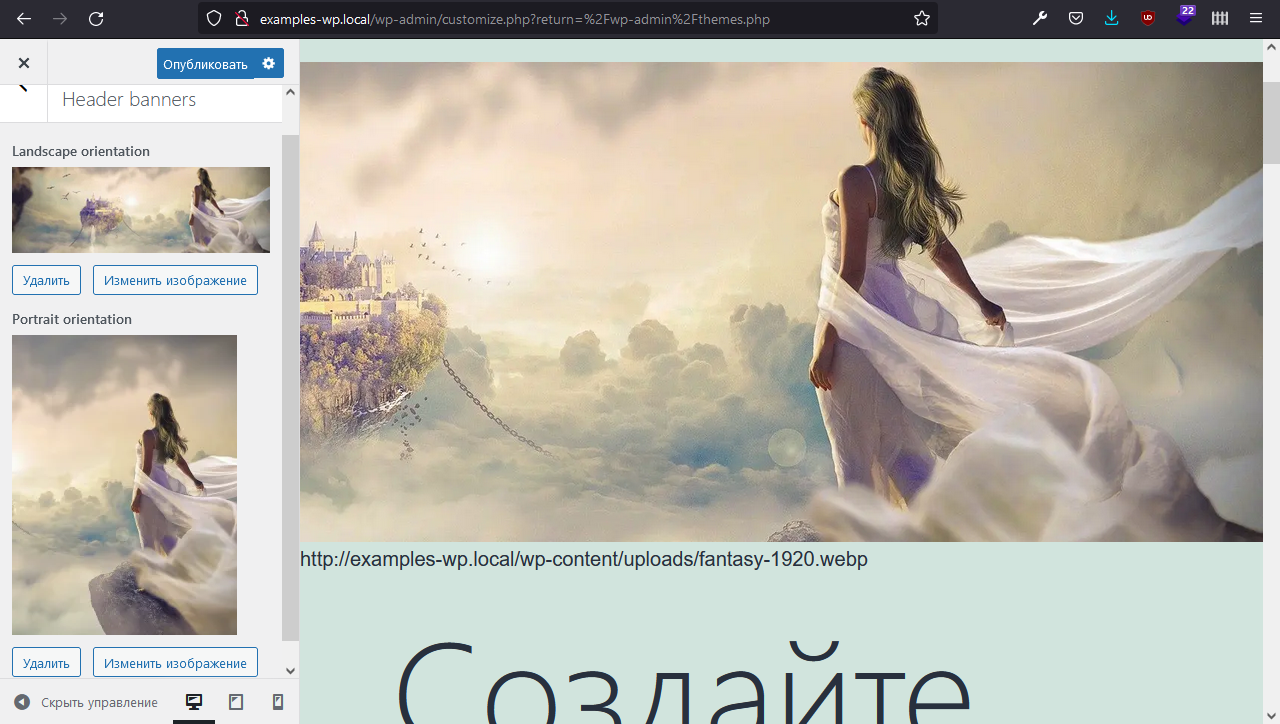
Task: Show browser downloads panel
Action: pyautogui.click(x=1112, y=18)
